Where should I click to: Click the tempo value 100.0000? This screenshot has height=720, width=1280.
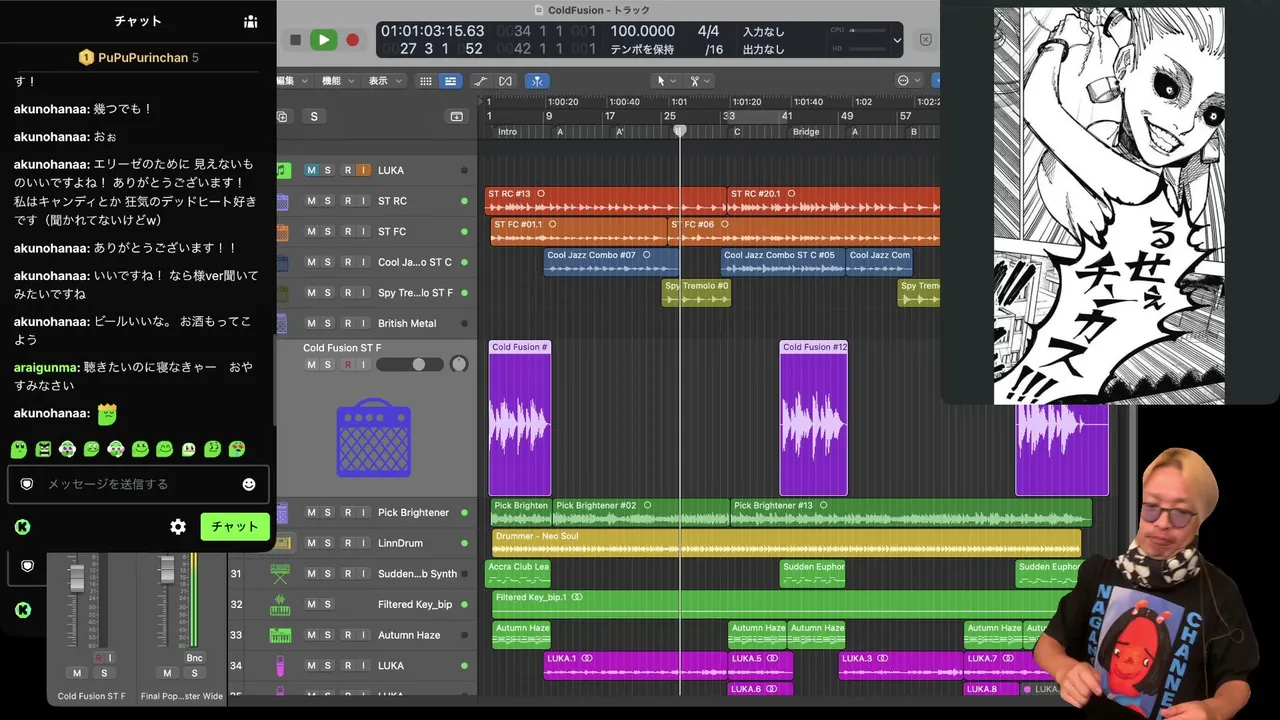pos(642,32)
